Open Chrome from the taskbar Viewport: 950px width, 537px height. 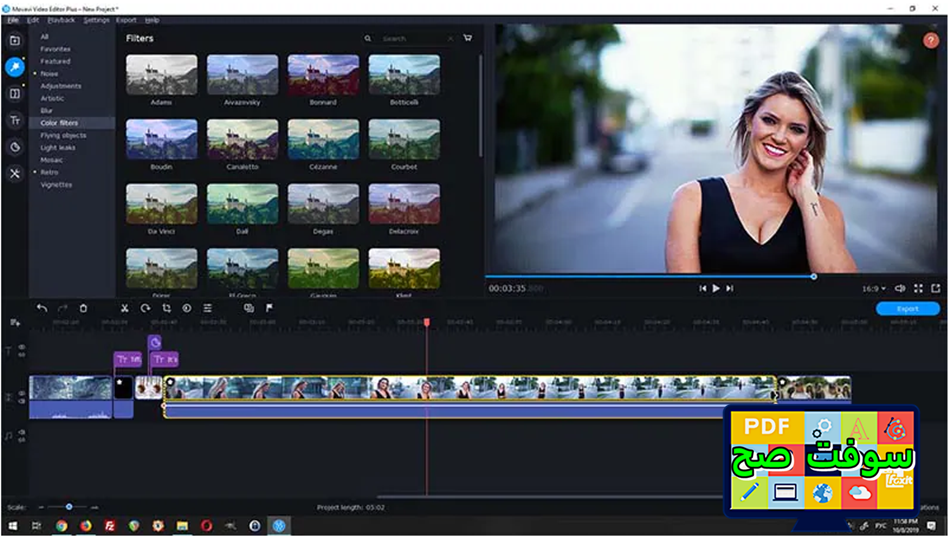(61, 526)
